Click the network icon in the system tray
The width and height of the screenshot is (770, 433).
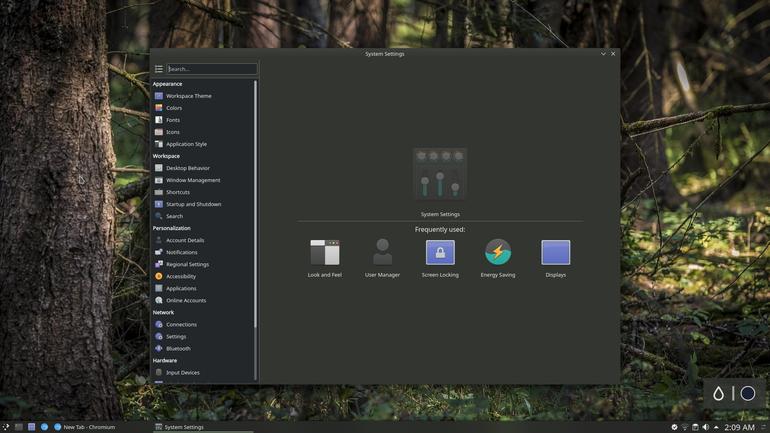point(685,427)
